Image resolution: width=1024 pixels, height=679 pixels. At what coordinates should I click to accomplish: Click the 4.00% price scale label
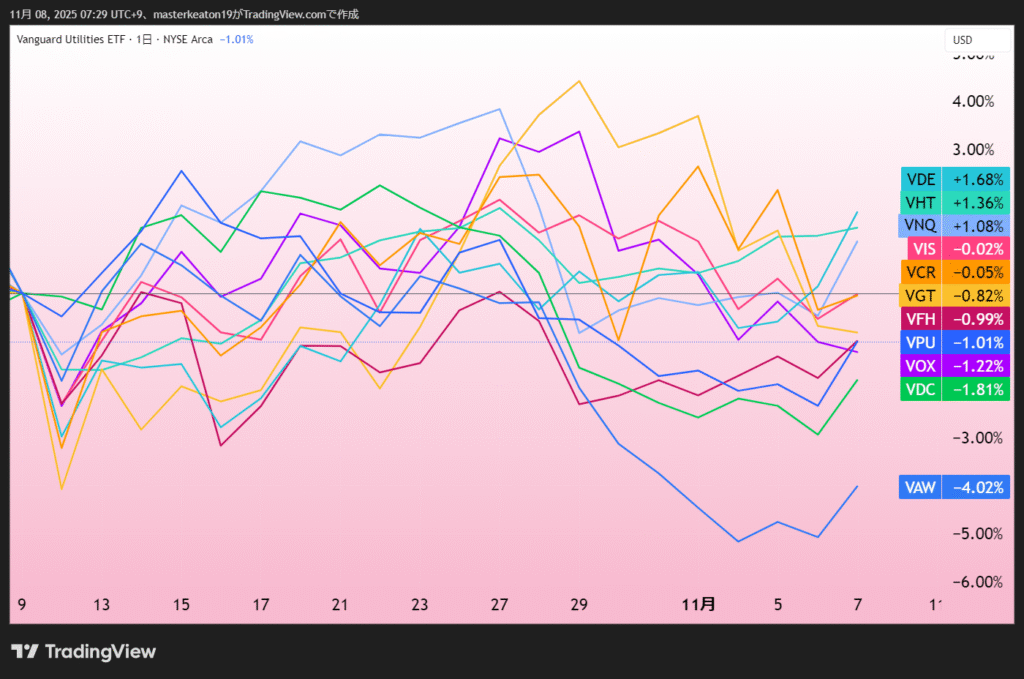click(972, 101)
